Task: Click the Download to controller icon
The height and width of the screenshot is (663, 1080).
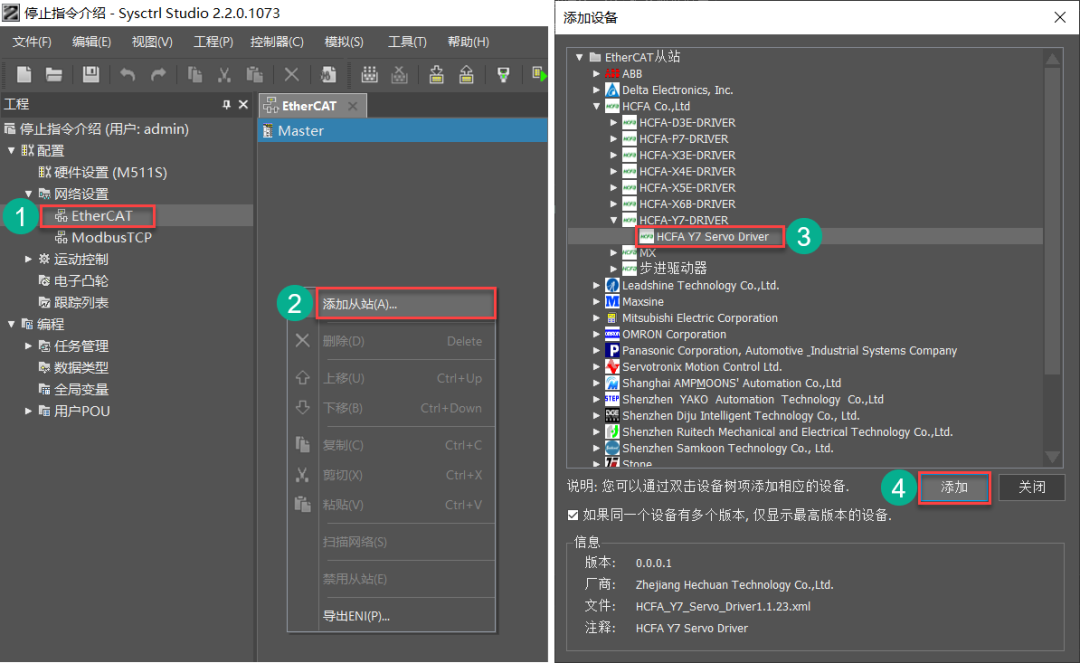Action: 436,74
